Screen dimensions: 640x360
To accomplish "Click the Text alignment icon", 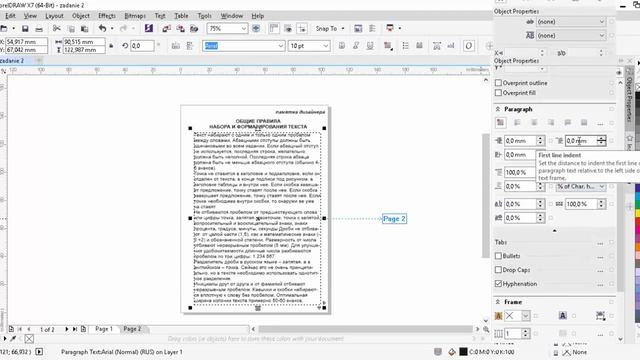I will [388, 46].
